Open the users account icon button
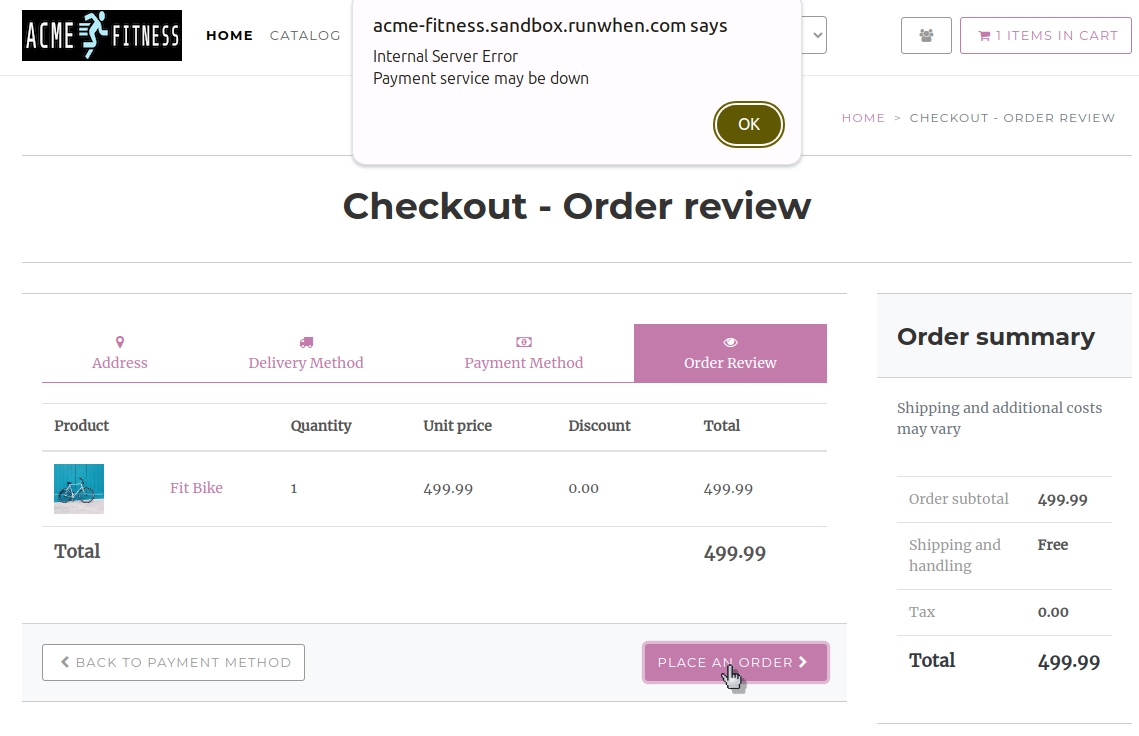The width and height of the screenshot is (1139, 736). pos(926,36)
